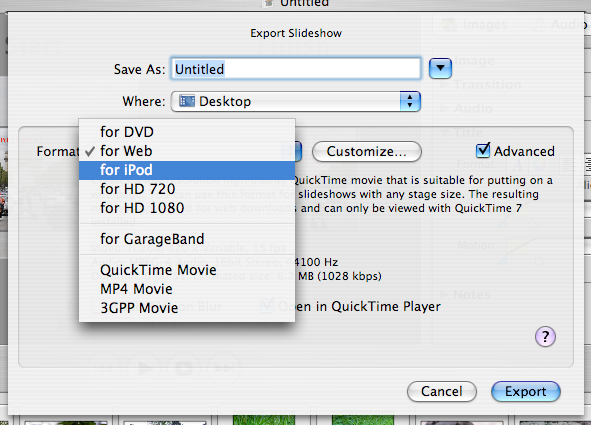Click the Save As filename field
591x425 pixels.
tap(296, 69)
